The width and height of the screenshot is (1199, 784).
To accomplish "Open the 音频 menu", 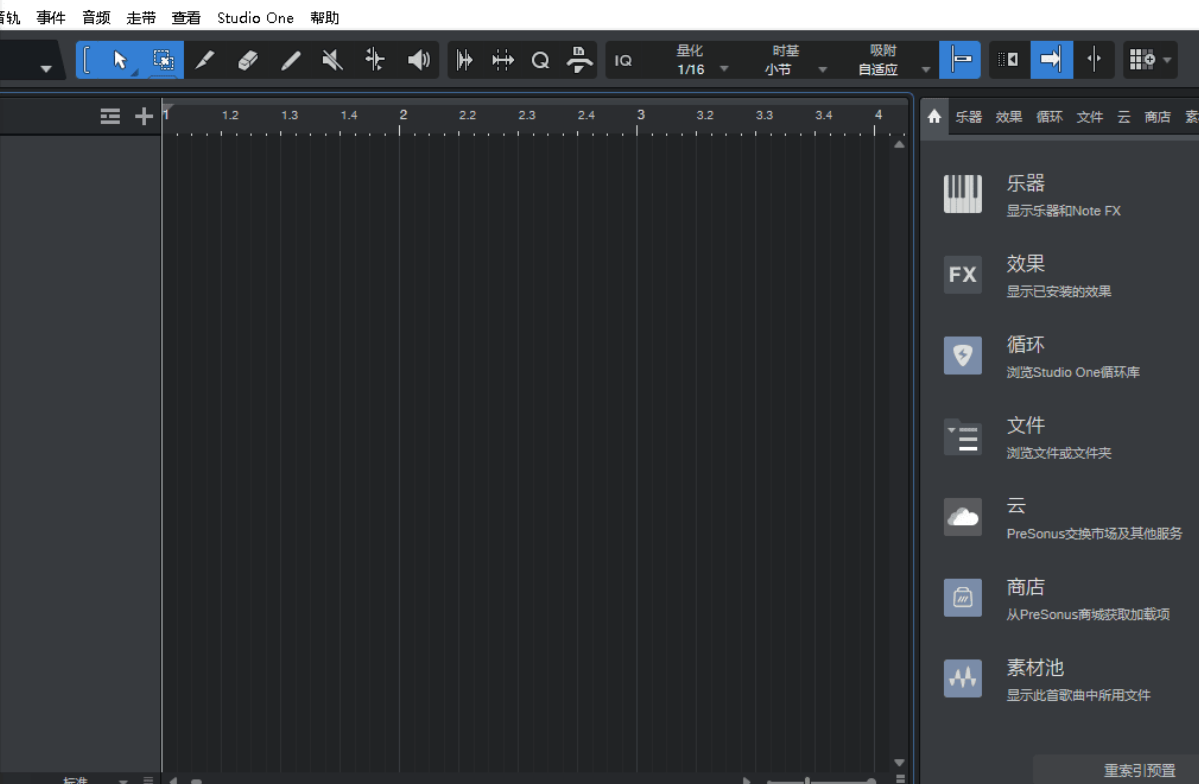I will tap(96, 18).
